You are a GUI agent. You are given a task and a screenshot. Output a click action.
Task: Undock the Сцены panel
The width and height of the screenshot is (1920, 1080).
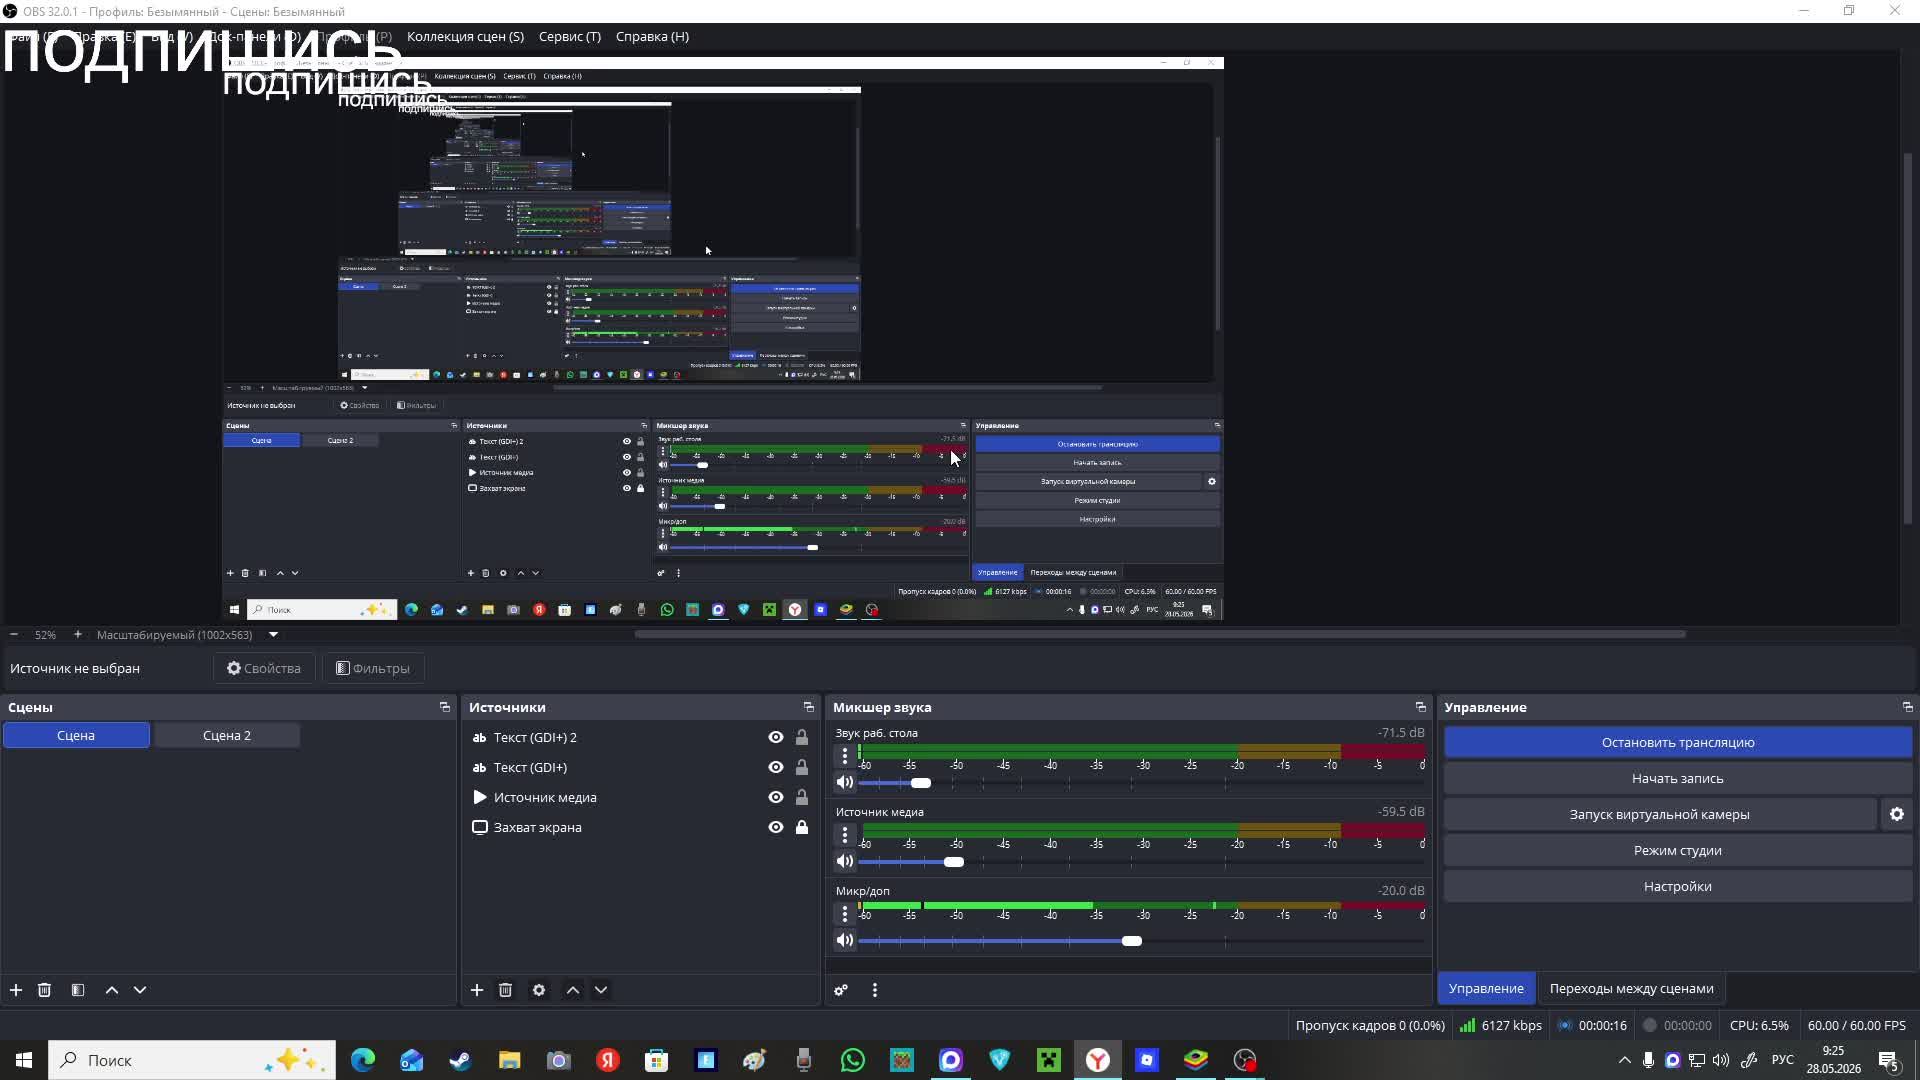445,708
